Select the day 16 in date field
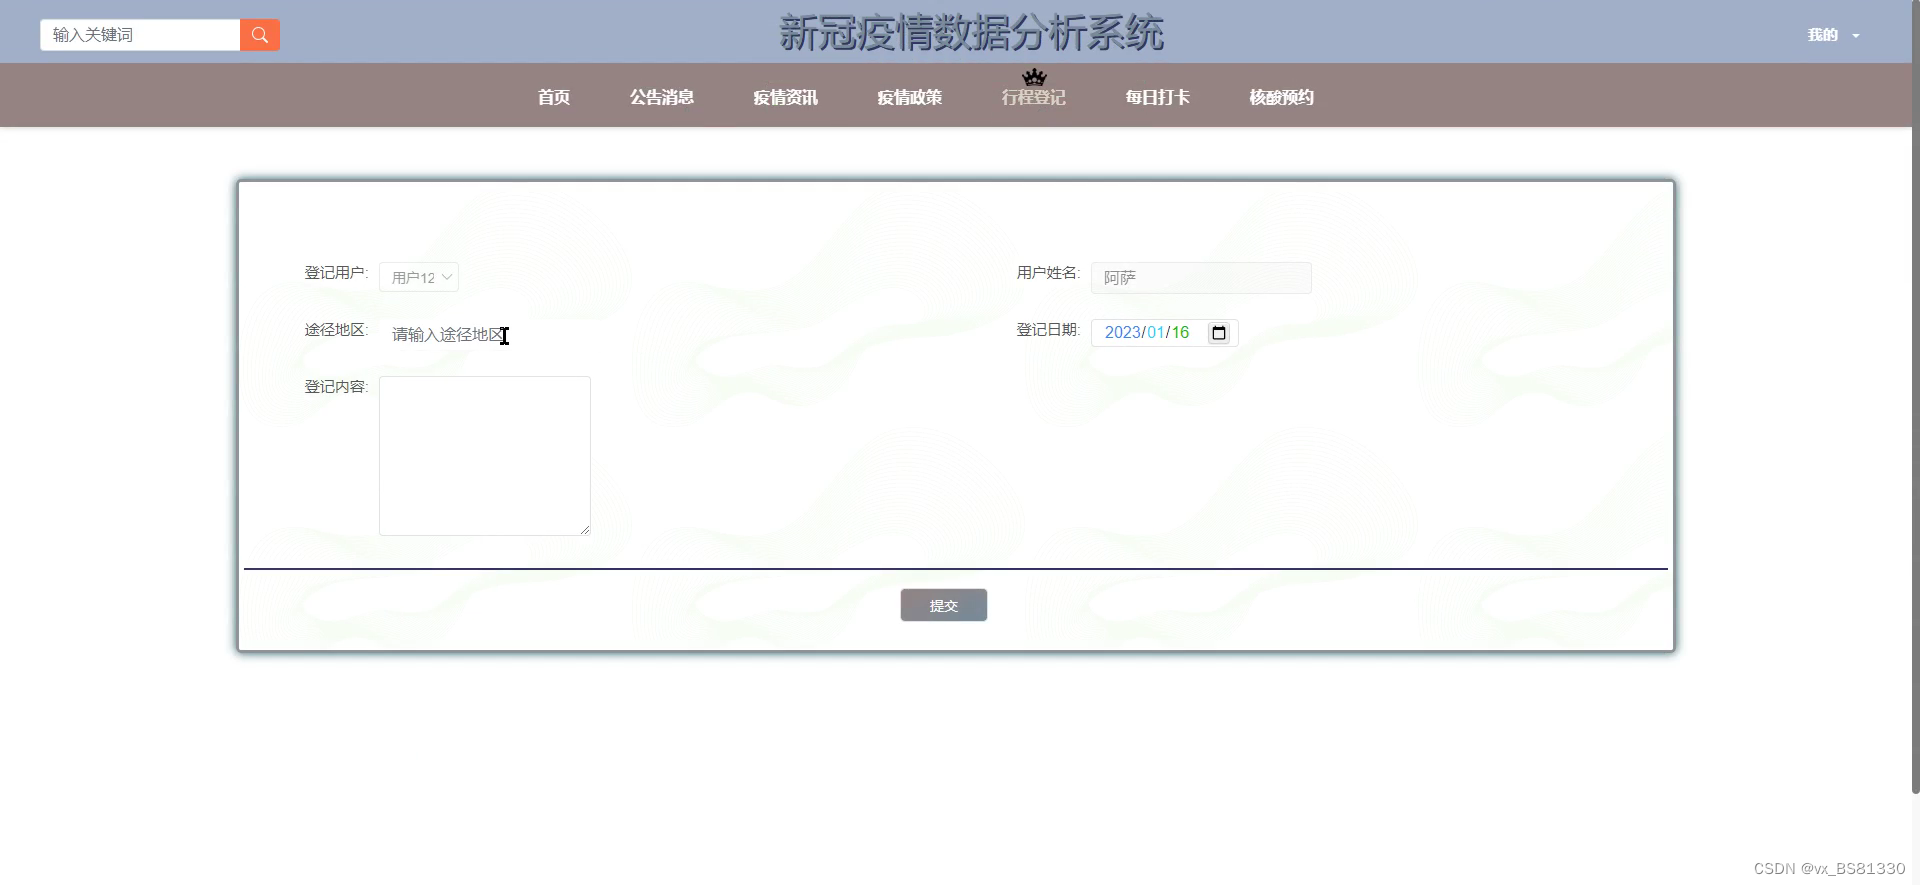 (1181, 333)
